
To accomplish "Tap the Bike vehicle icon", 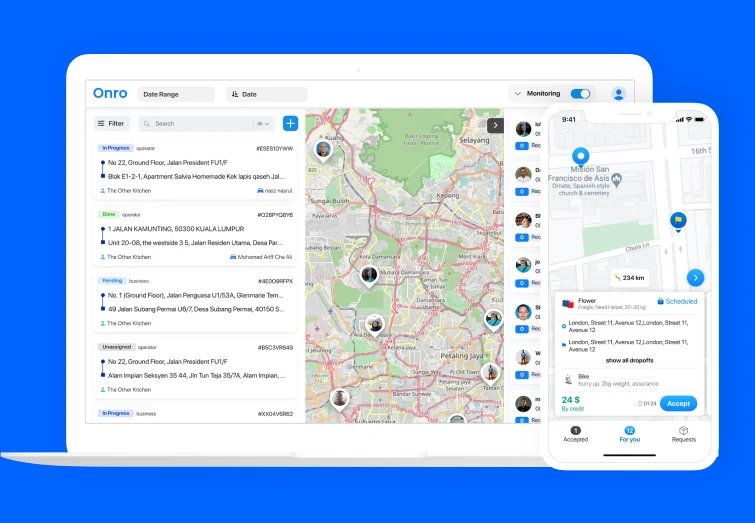I will [568, 380].
